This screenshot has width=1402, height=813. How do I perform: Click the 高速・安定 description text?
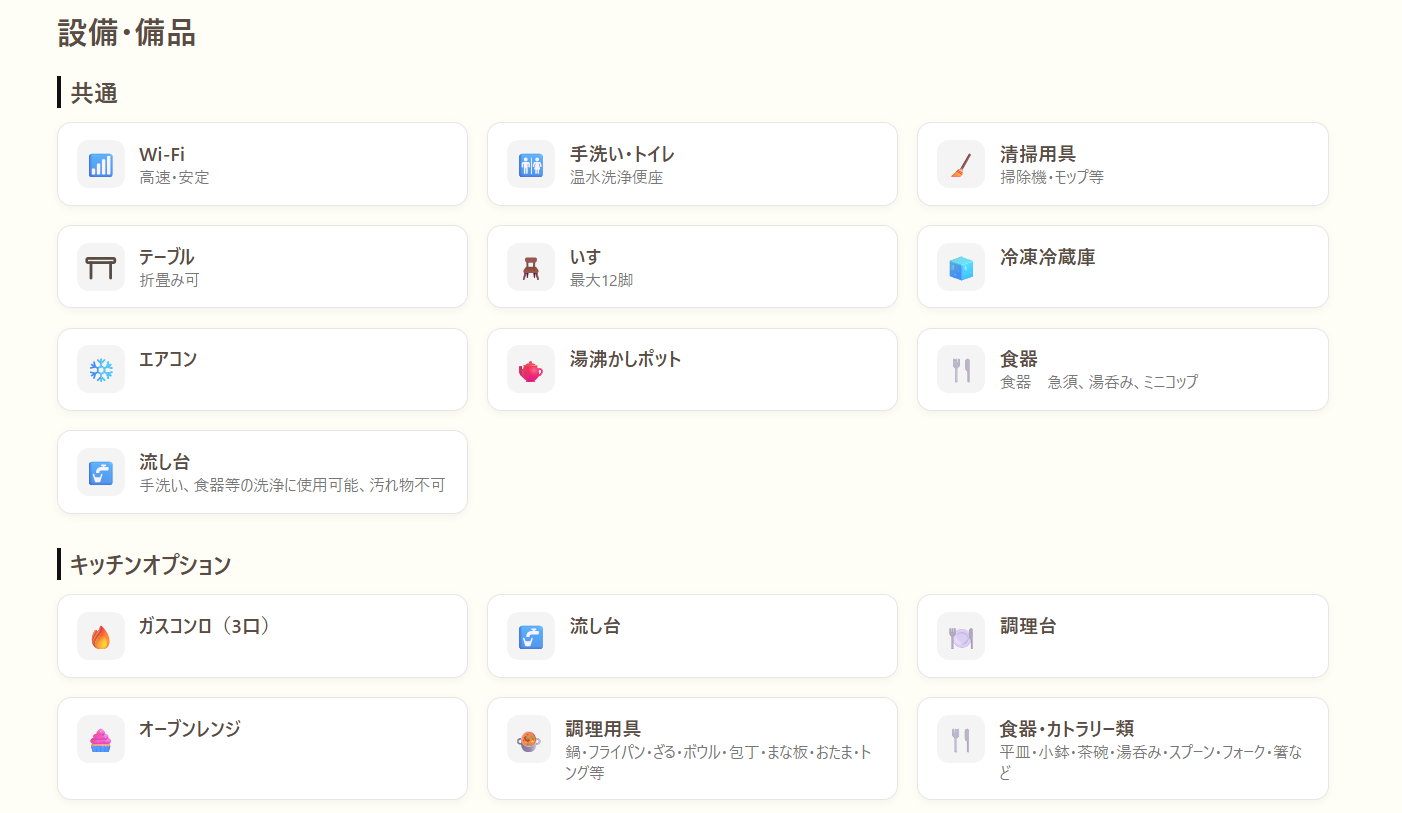[175, 178]
